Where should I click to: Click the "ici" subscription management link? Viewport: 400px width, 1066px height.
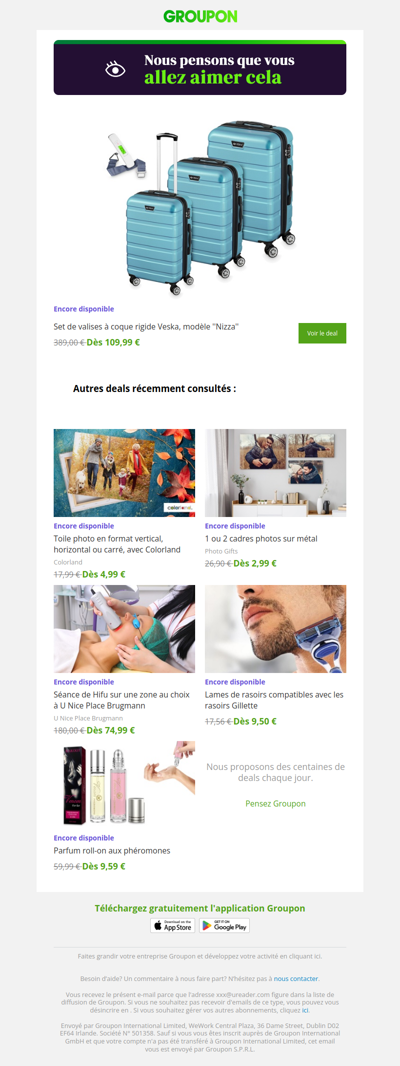tap(305, 1010)
